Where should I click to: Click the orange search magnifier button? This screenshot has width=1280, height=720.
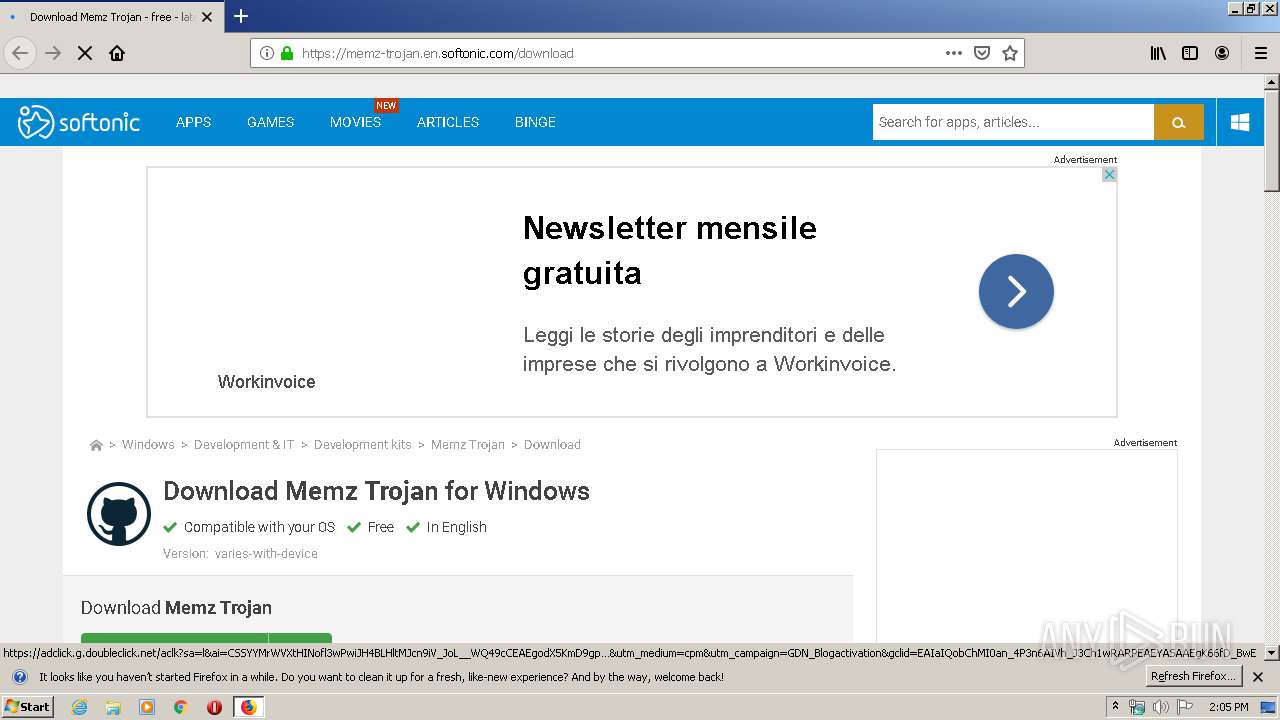[1179, 122]
